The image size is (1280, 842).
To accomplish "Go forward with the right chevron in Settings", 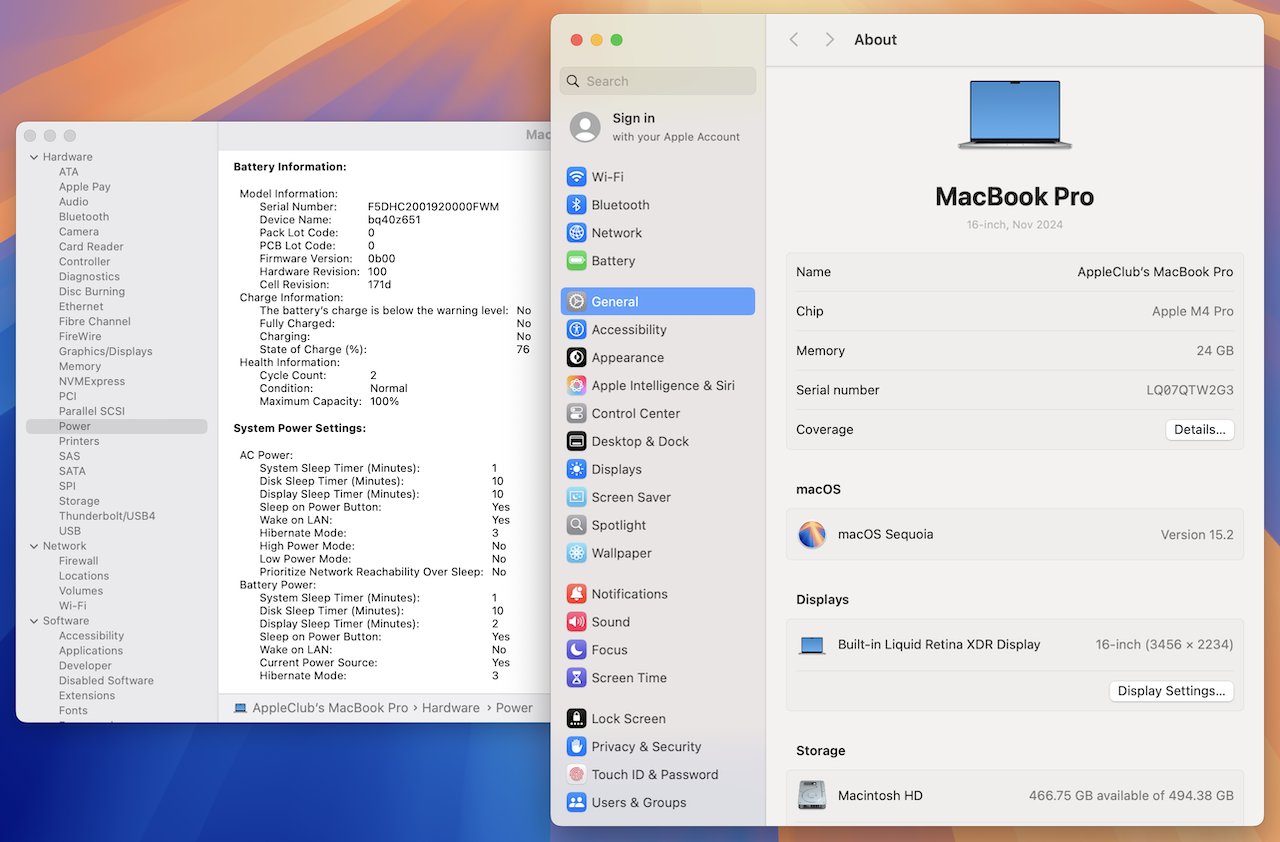I will pyautogui.click(x=829, y=40).
